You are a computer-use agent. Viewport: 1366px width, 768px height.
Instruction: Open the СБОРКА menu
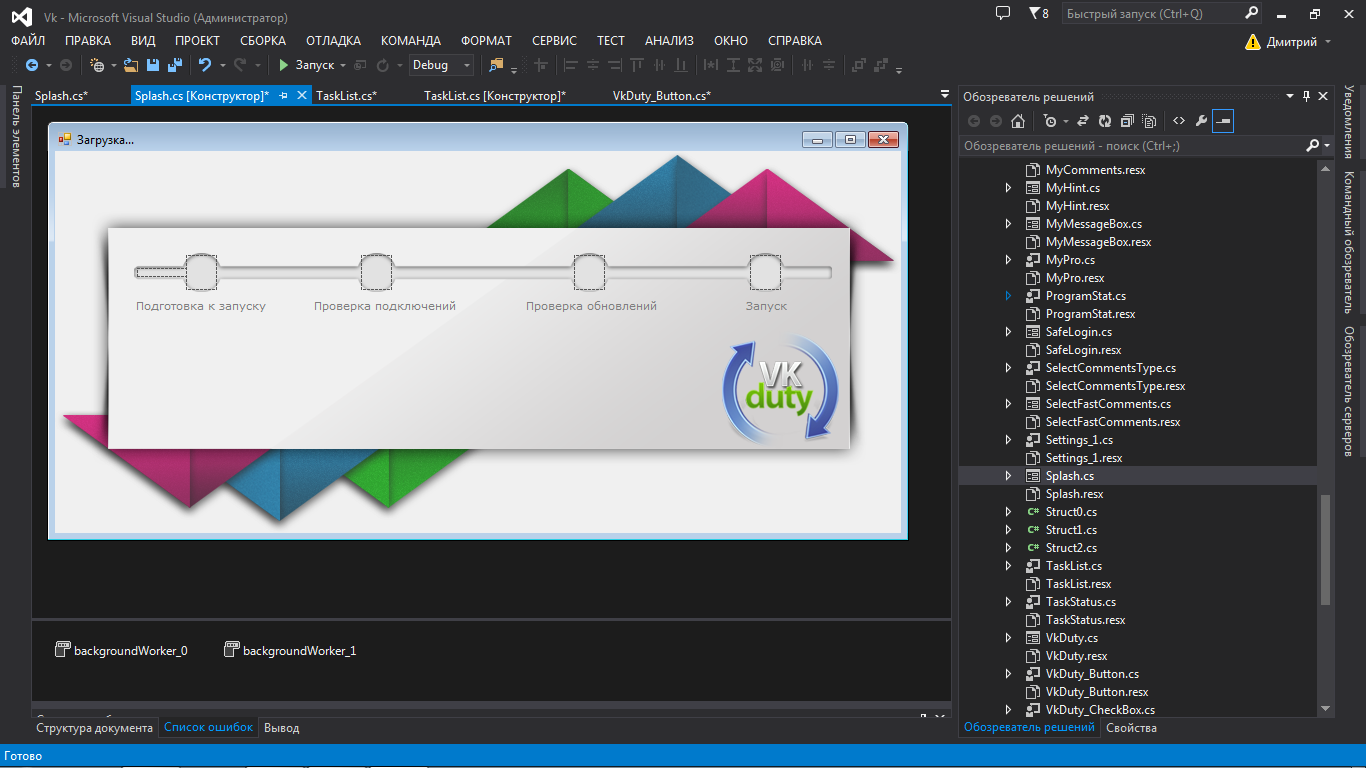coord(263,41)
